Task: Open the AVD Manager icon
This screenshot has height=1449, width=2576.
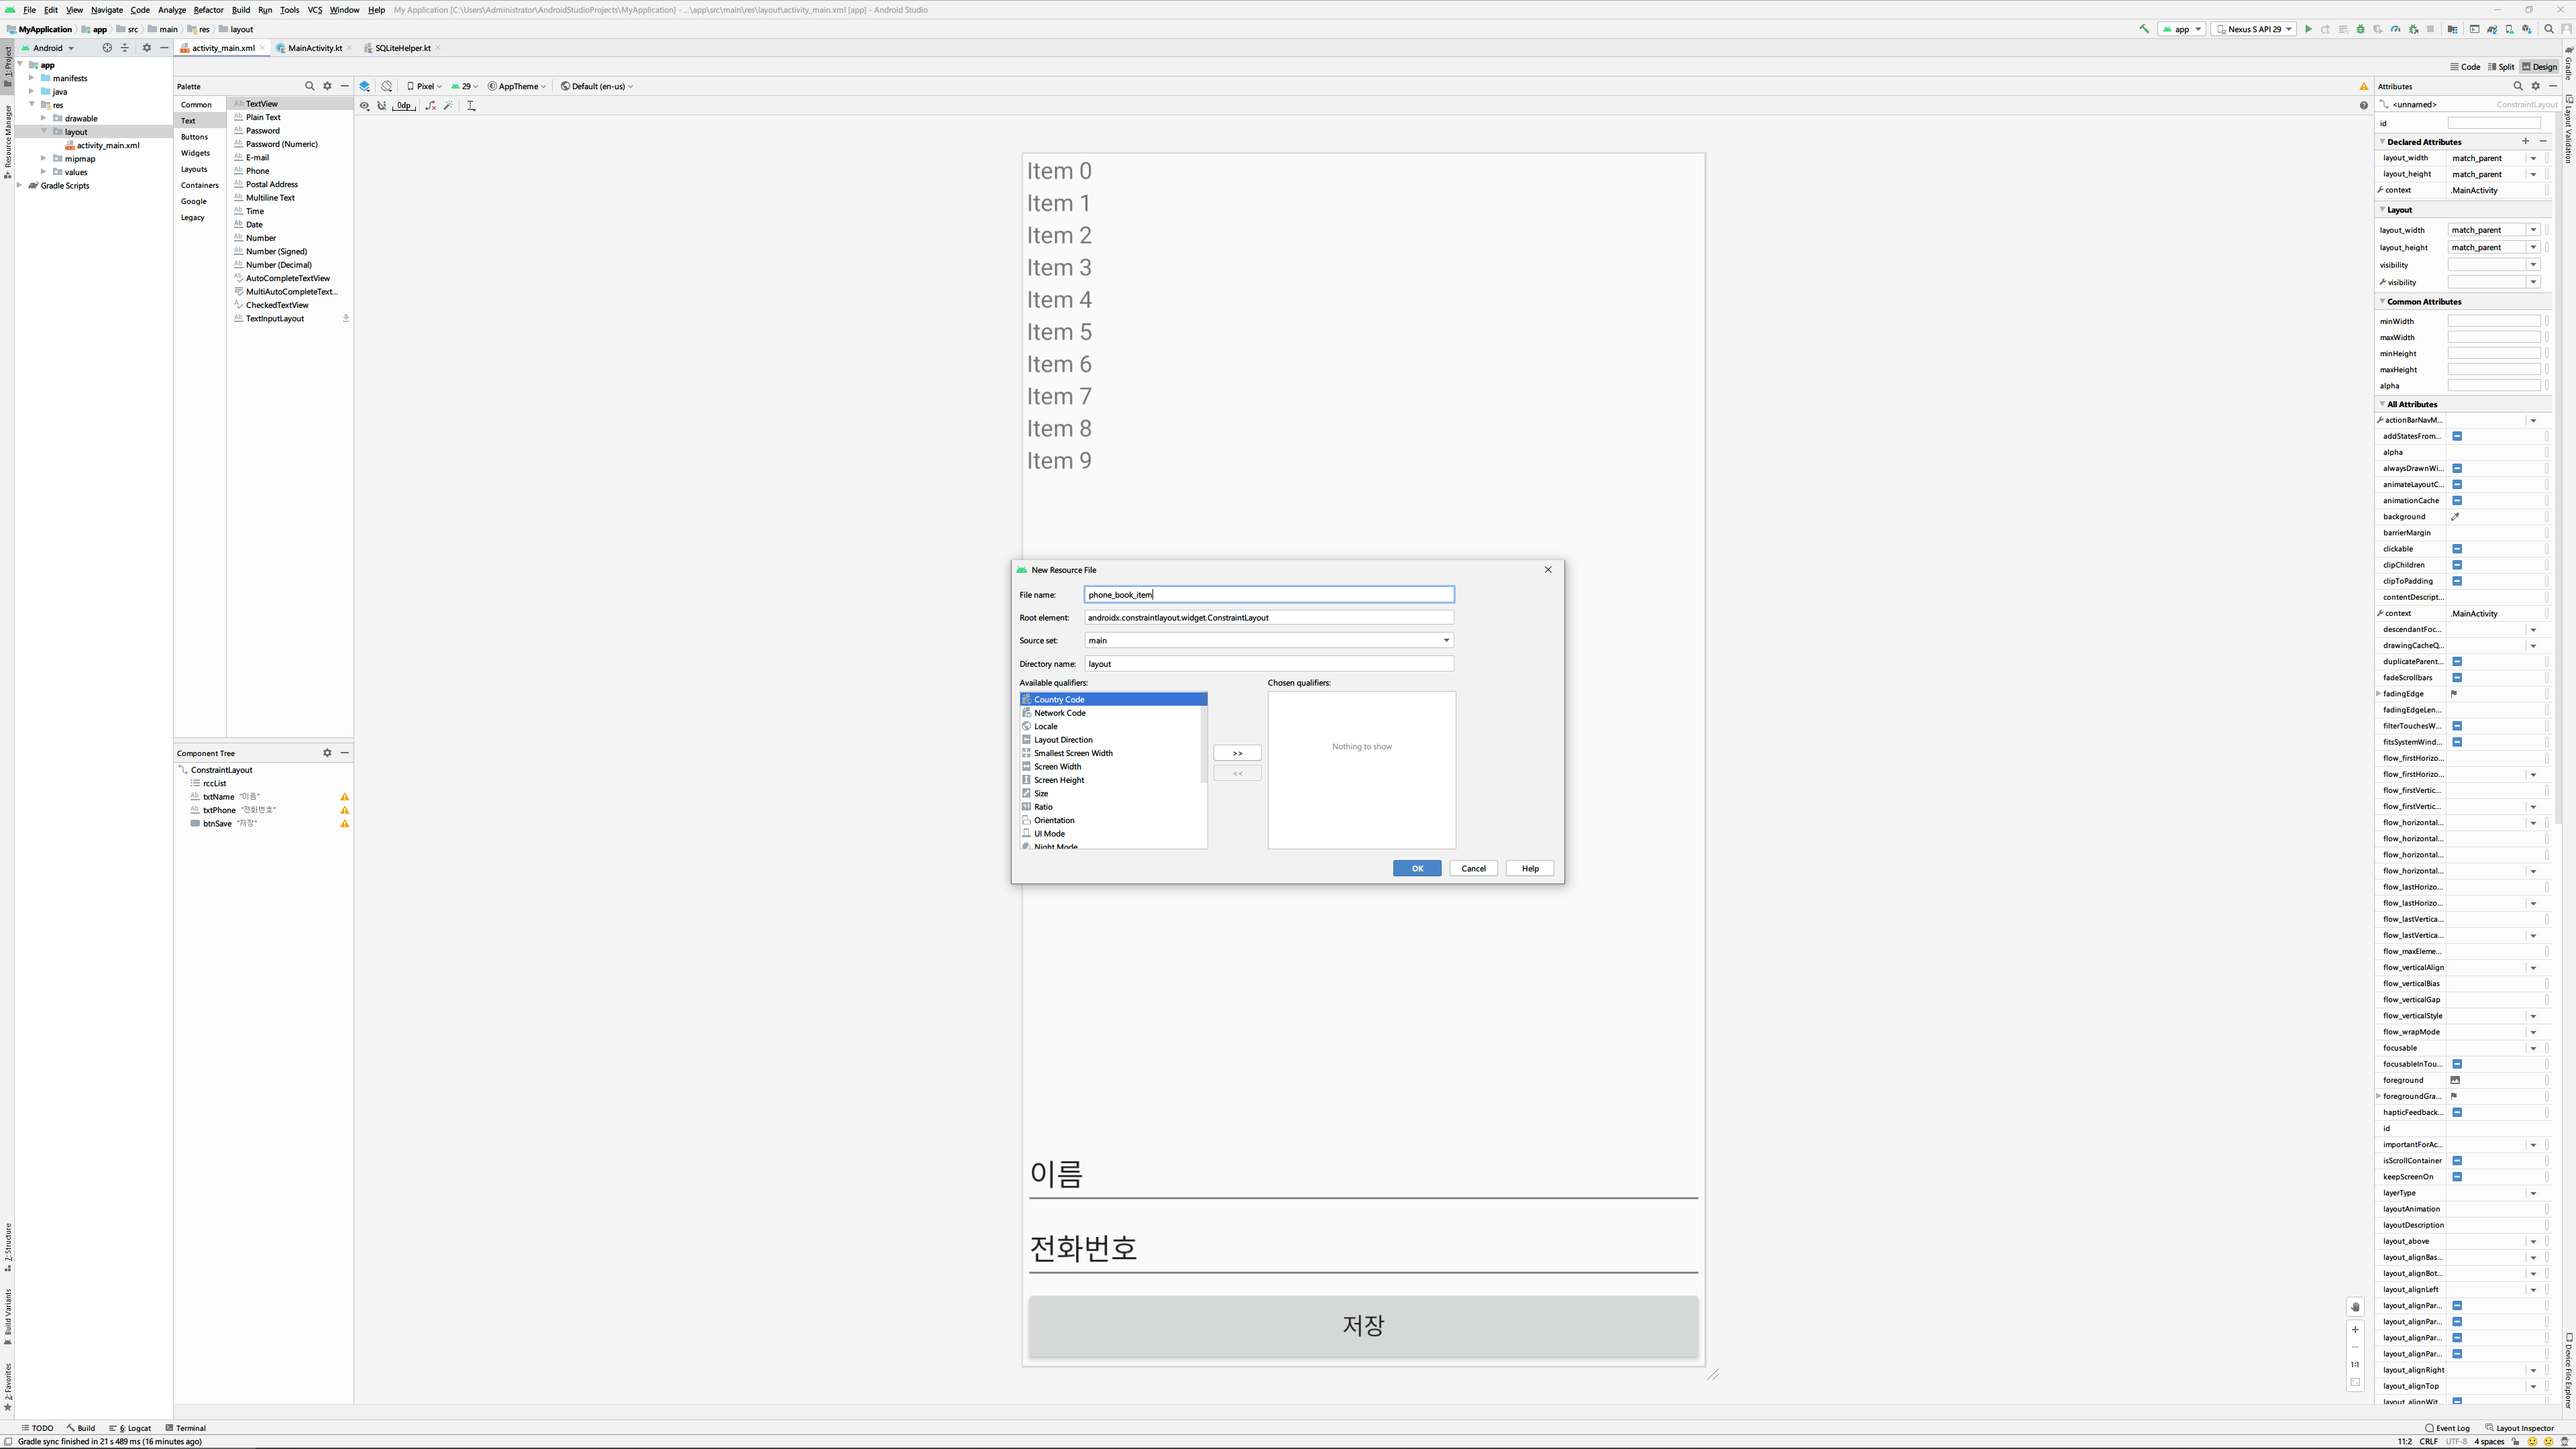Action: pyautogui.click(x=2509, y=29)
